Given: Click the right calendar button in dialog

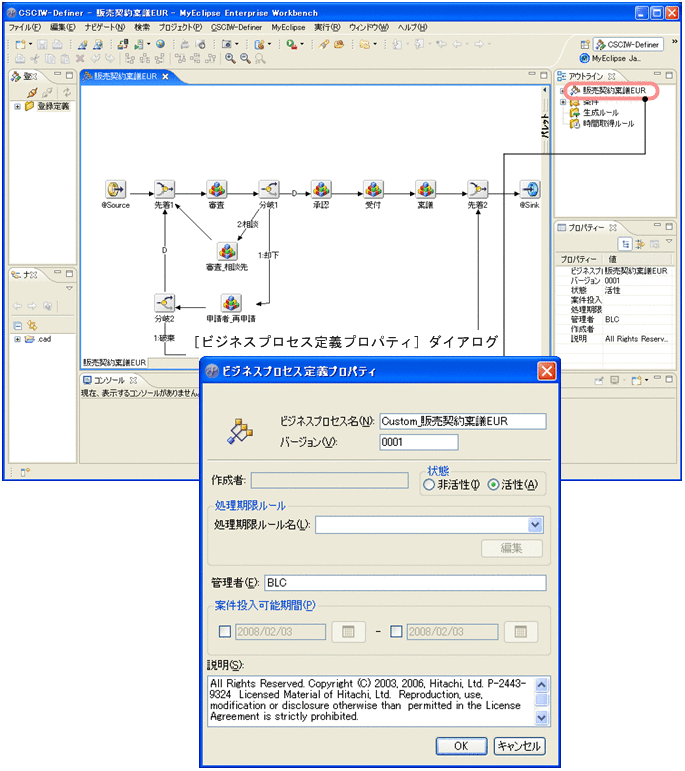Looking at the screenshot, I should coord(521,632).
